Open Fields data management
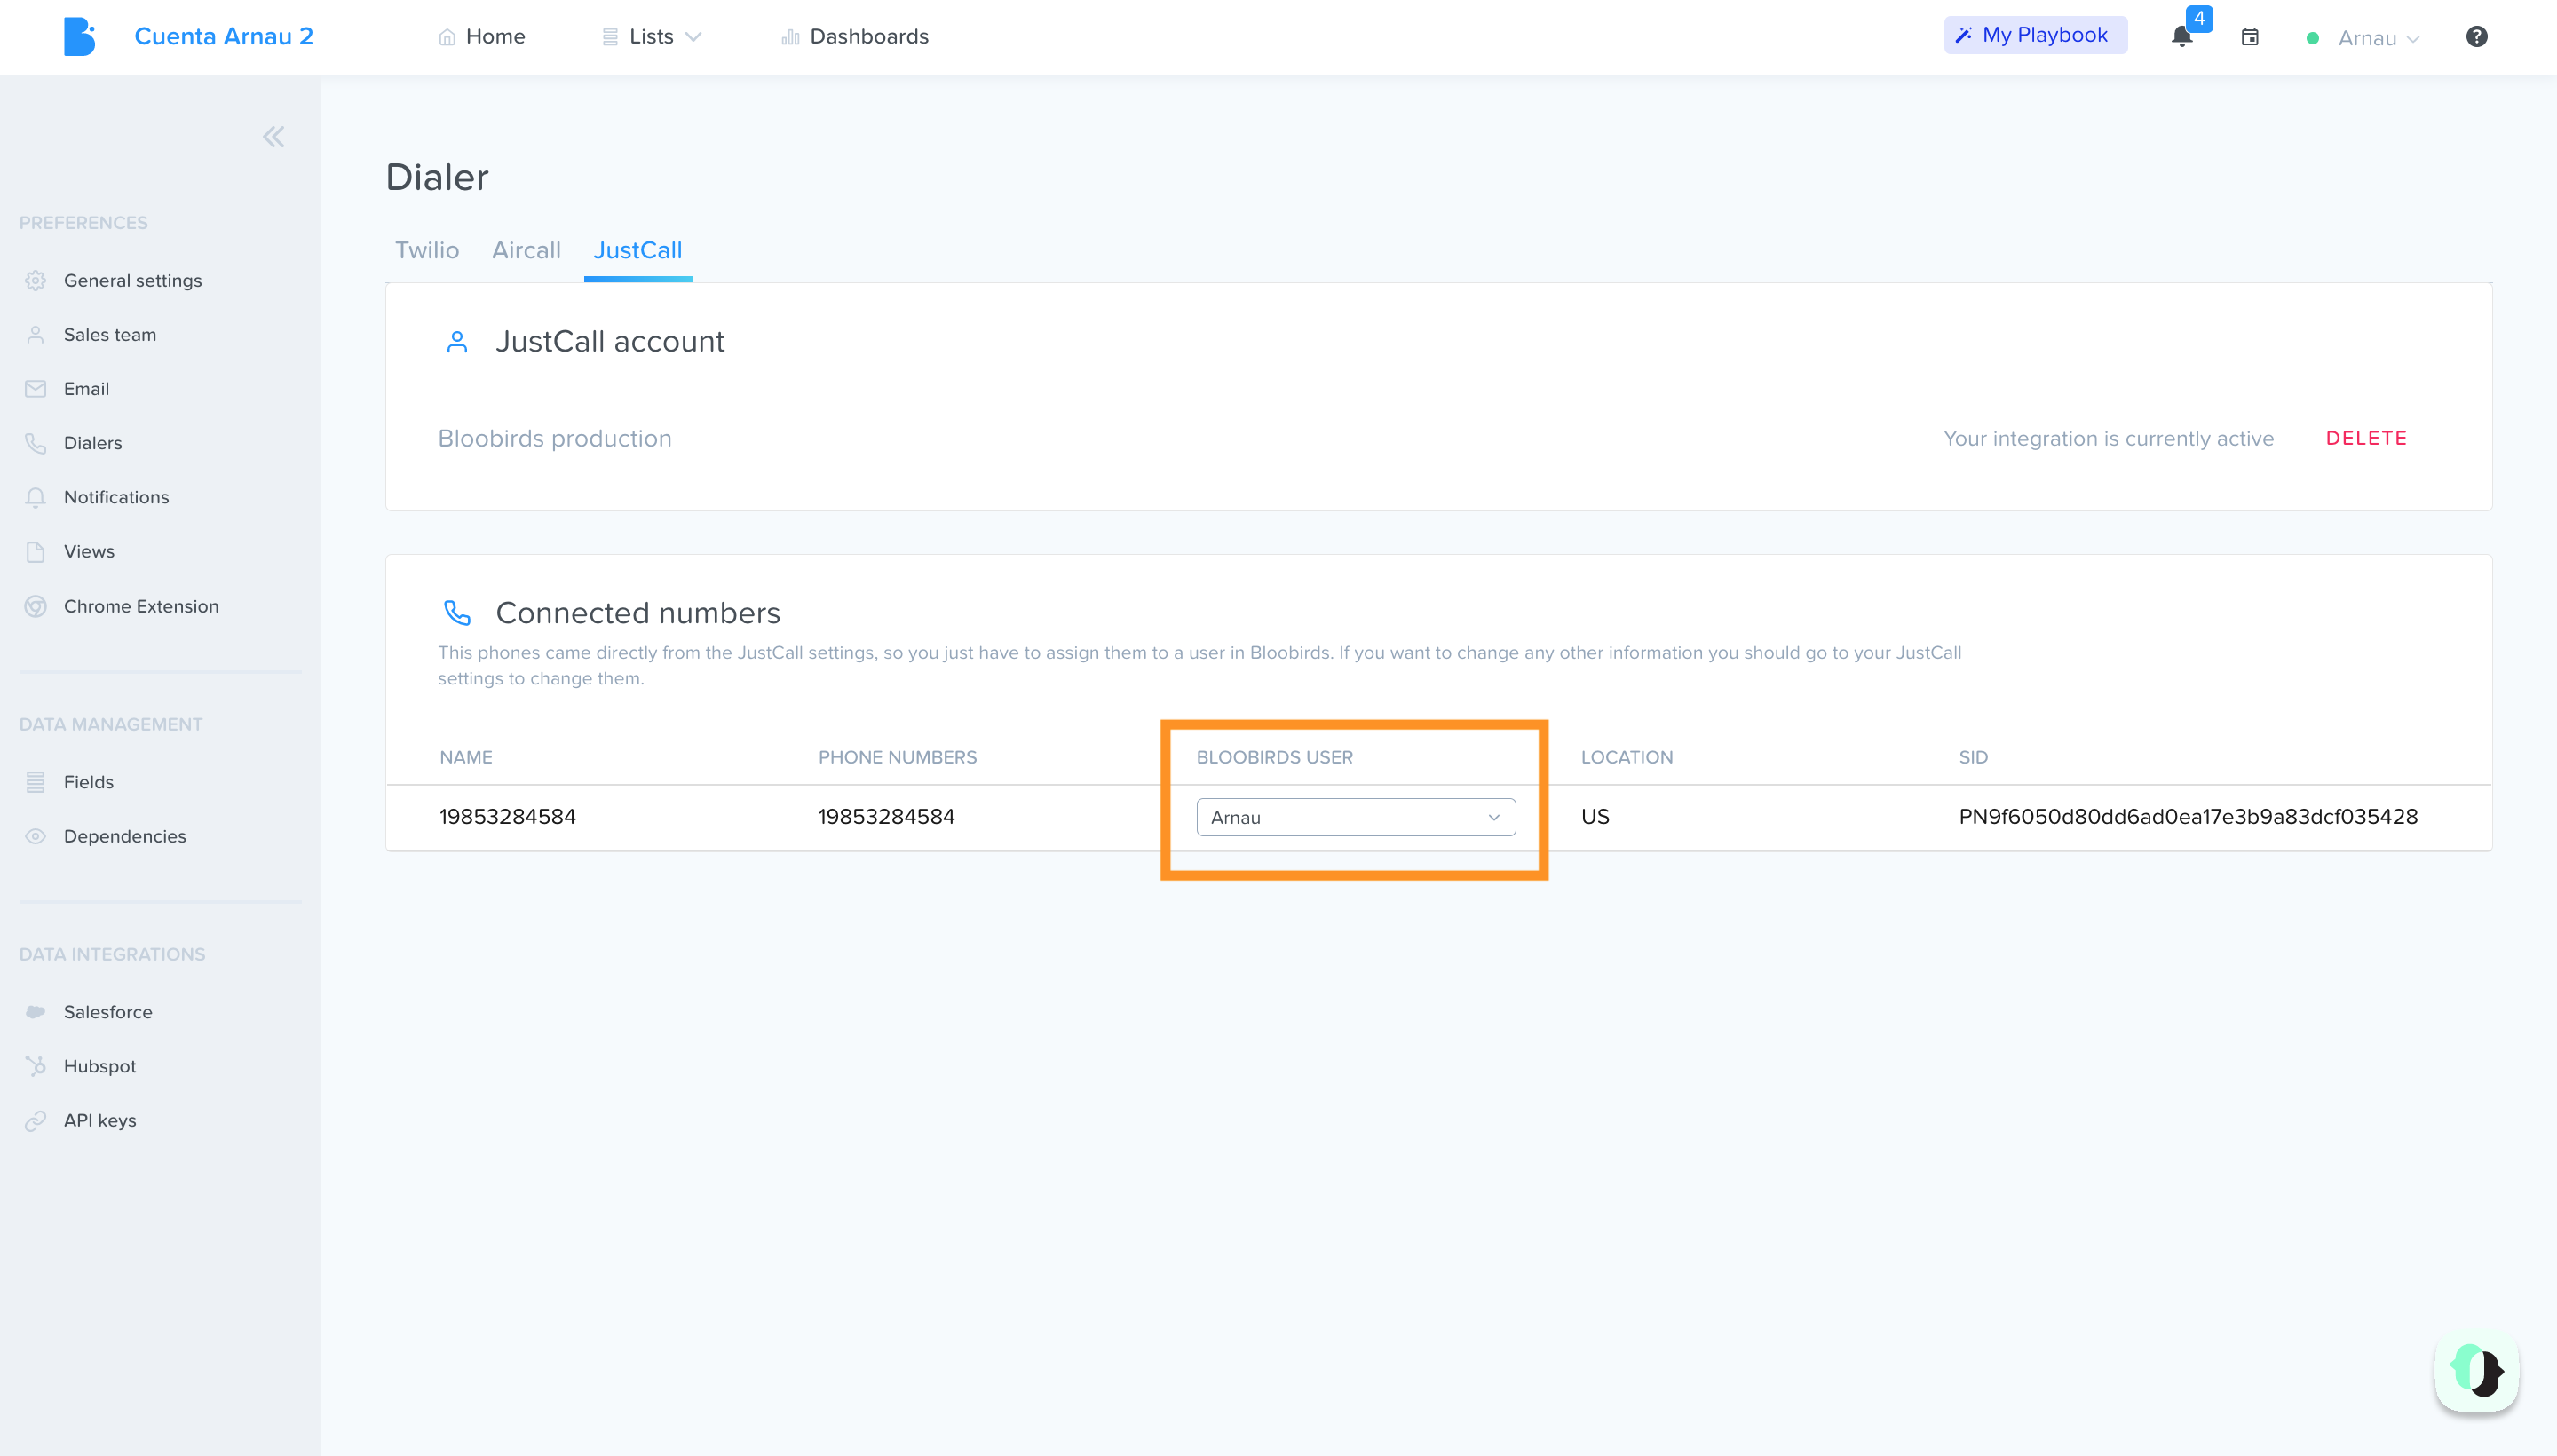Screen dimensions: 2557x1456 click(89, 782)
